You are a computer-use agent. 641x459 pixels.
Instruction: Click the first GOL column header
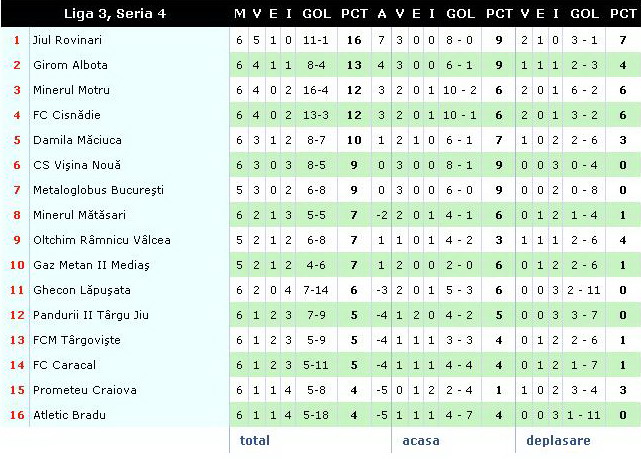pyautogui.click(x=316, y=13)
